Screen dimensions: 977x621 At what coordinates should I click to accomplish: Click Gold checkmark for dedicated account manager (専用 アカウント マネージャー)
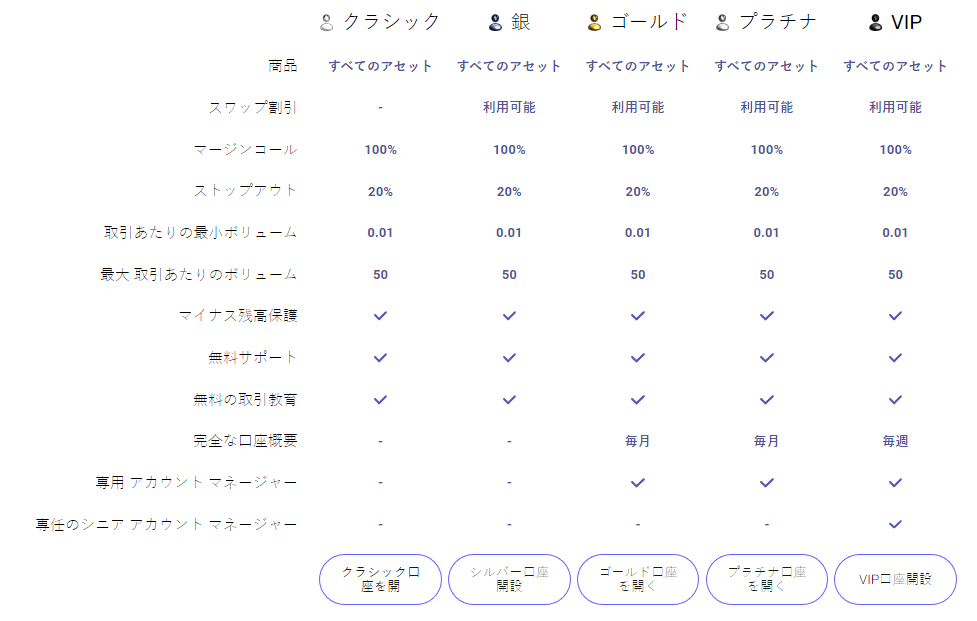[638, 482]
